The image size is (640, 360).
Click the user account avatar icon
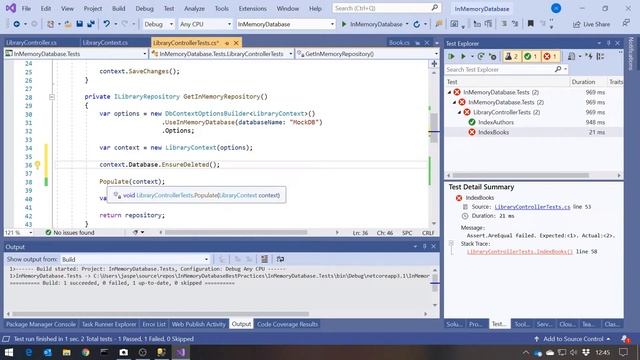[556, 8]
